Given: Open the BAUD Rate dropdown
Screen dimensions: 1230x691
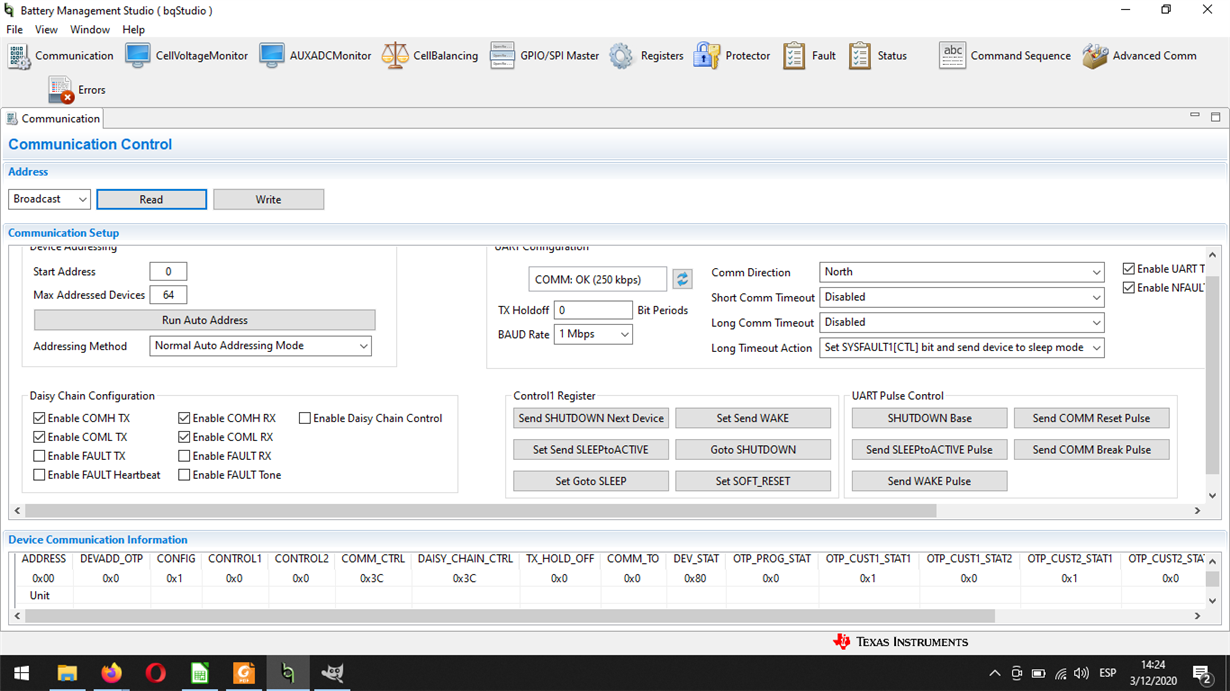Looking at the screenshot, I should [593, 334].
